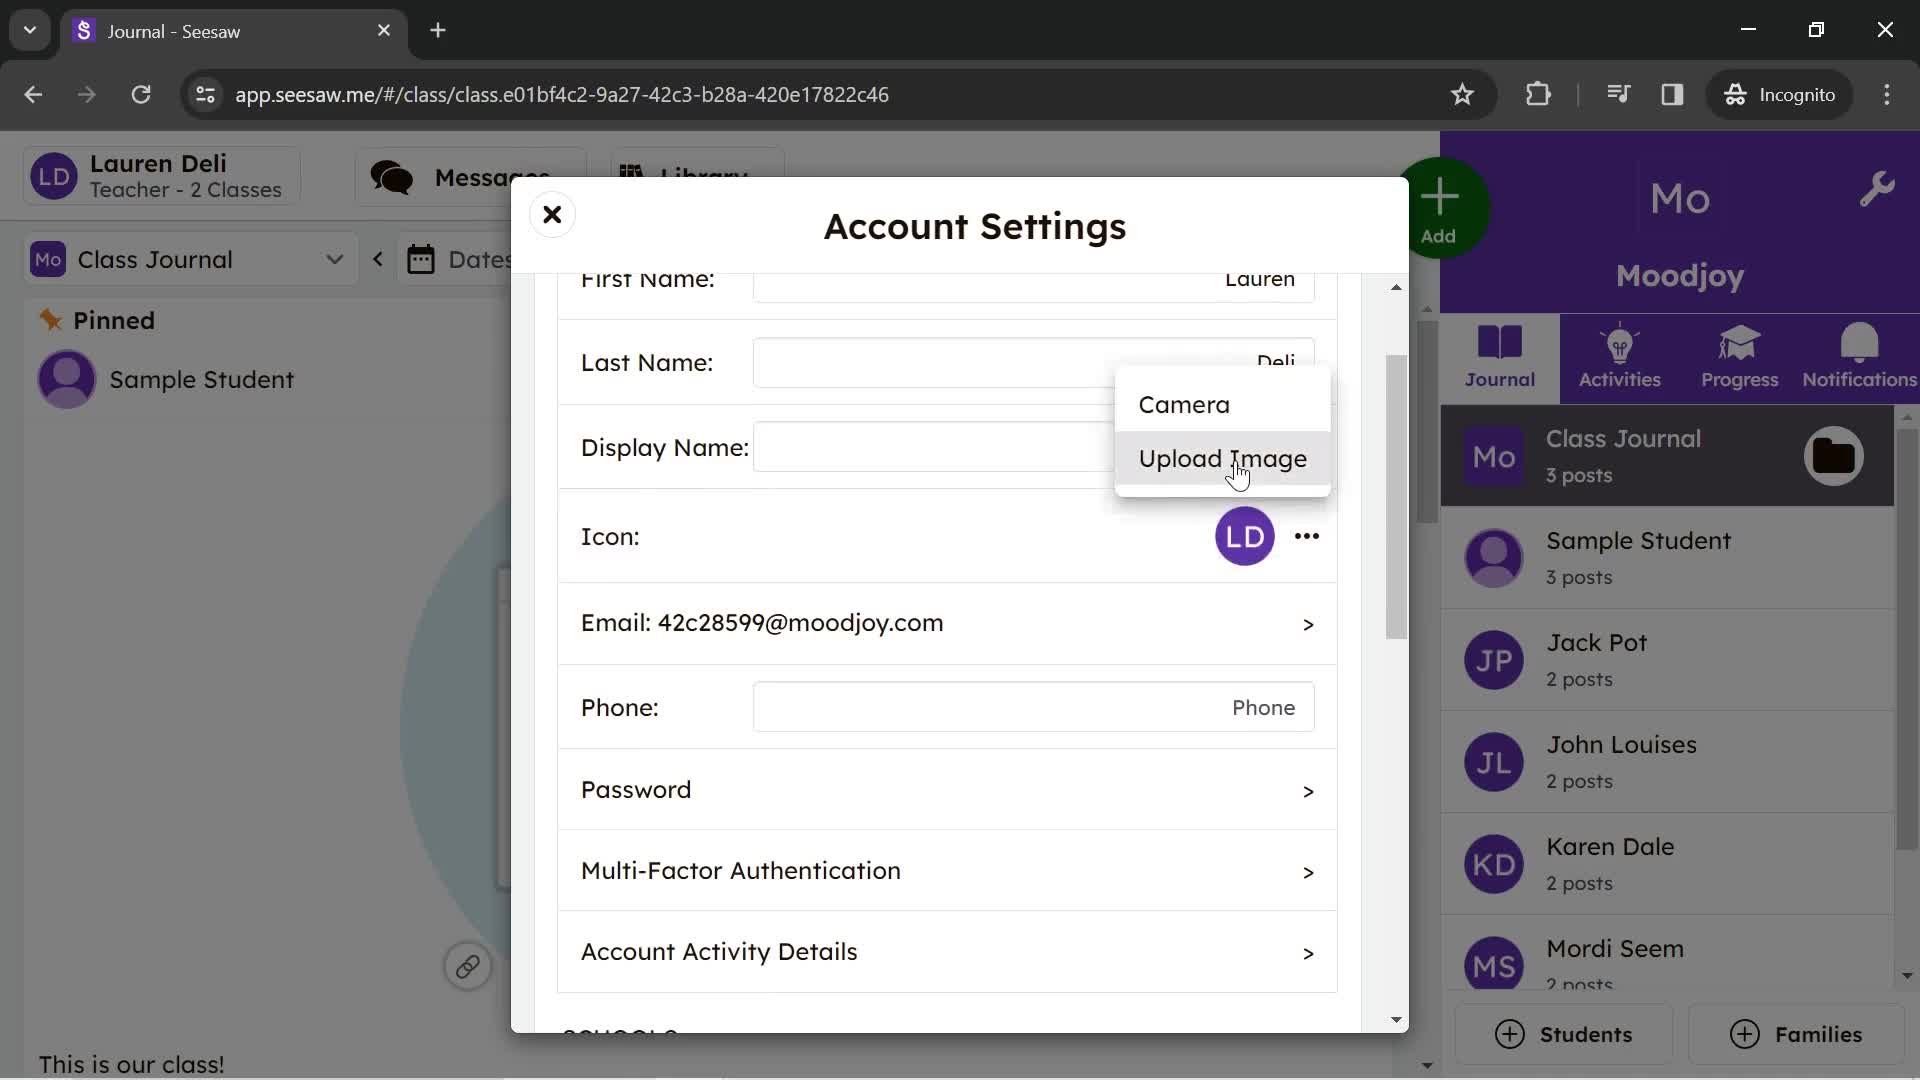The width and height of the screenshot is (1920, 1080).
Task: Click the Class Journal dropdown arrow
Action: pyautogui.click(x=335, y=260)
